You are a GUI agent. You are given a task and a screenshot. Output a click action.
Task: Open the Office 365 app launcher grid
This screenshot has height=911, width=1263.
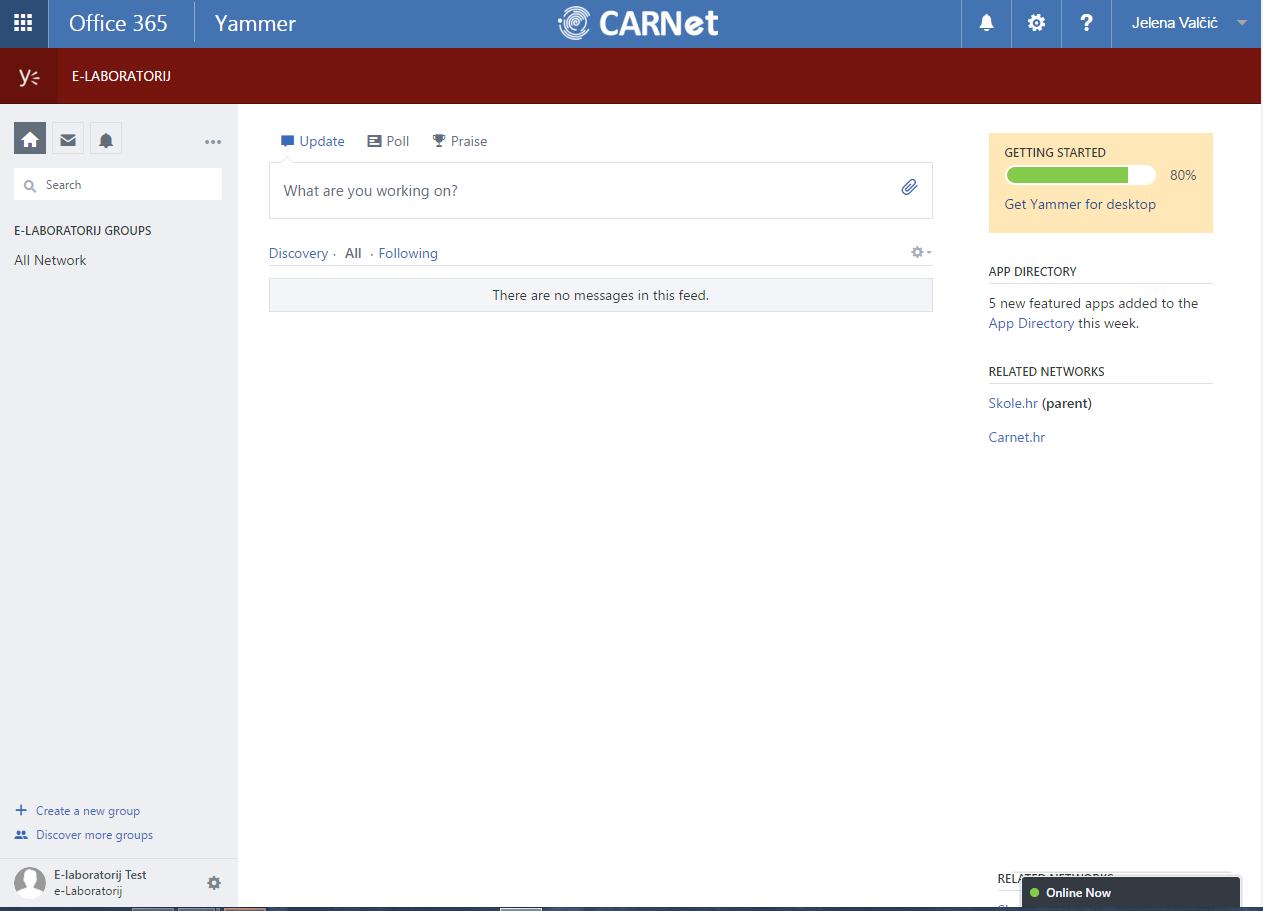point(23,23)
